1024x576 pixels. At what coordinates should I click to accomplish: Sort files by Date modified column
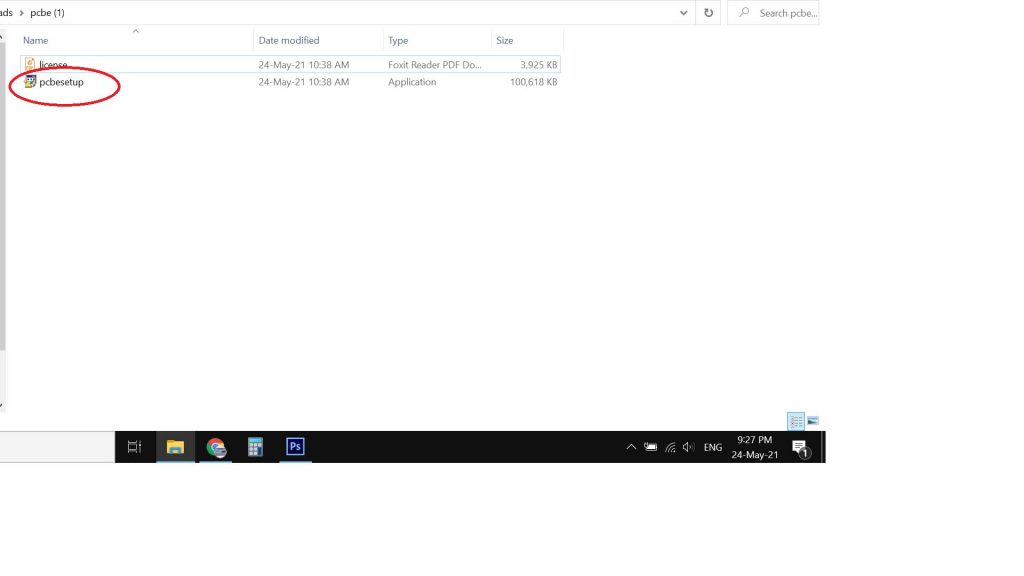(x=289, y=41)
